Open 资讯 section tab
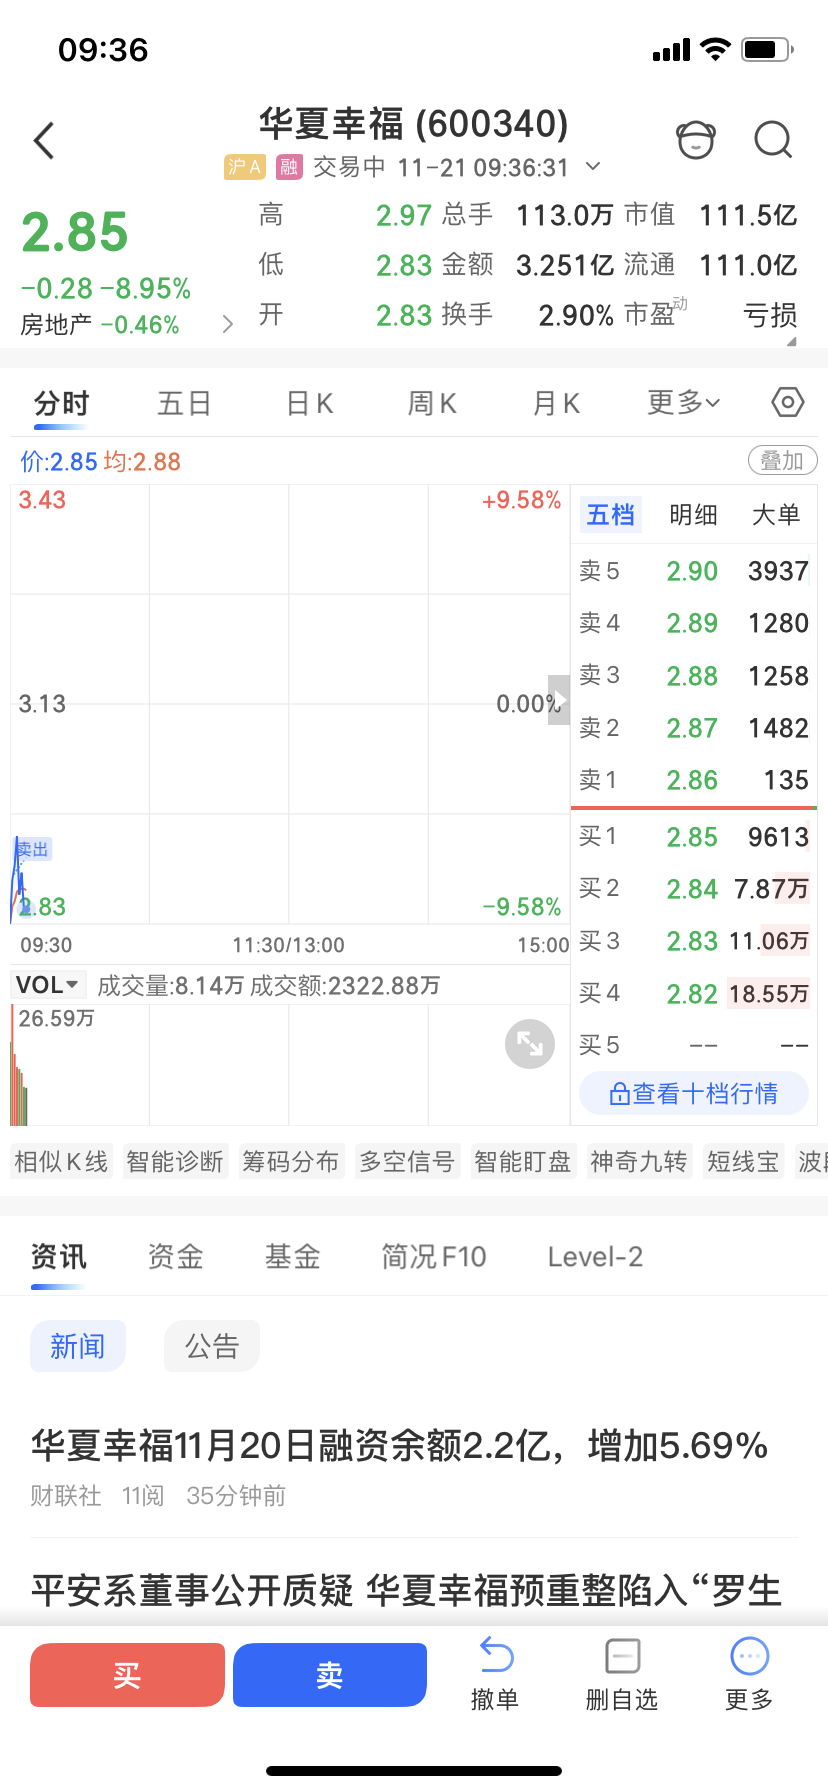The image size is (828, 1792). 59,1257
